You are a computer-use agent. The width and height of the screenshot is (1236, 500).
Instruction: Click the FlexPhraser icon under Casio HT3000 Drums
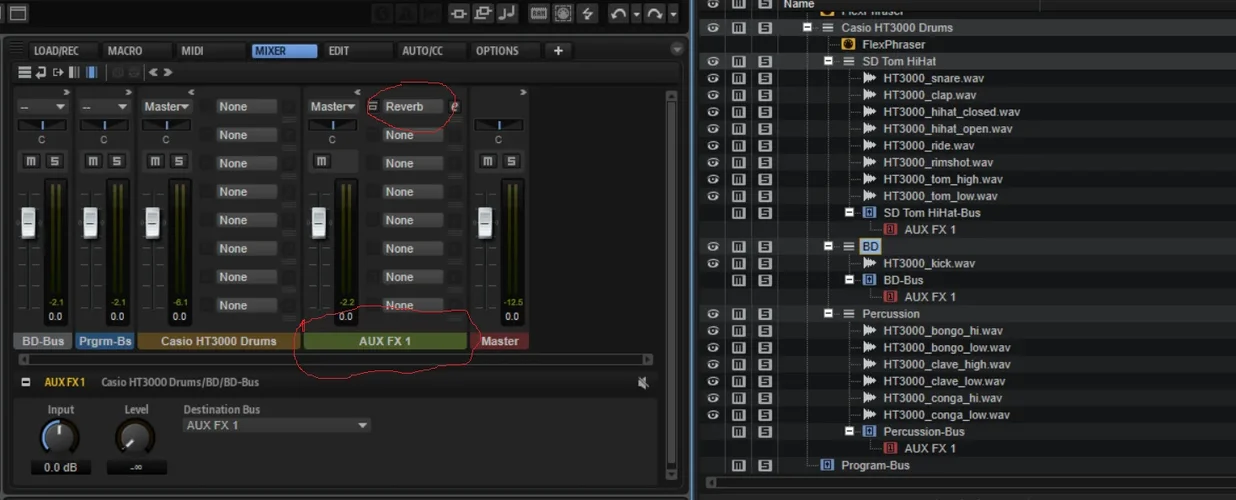coord(848,45)
